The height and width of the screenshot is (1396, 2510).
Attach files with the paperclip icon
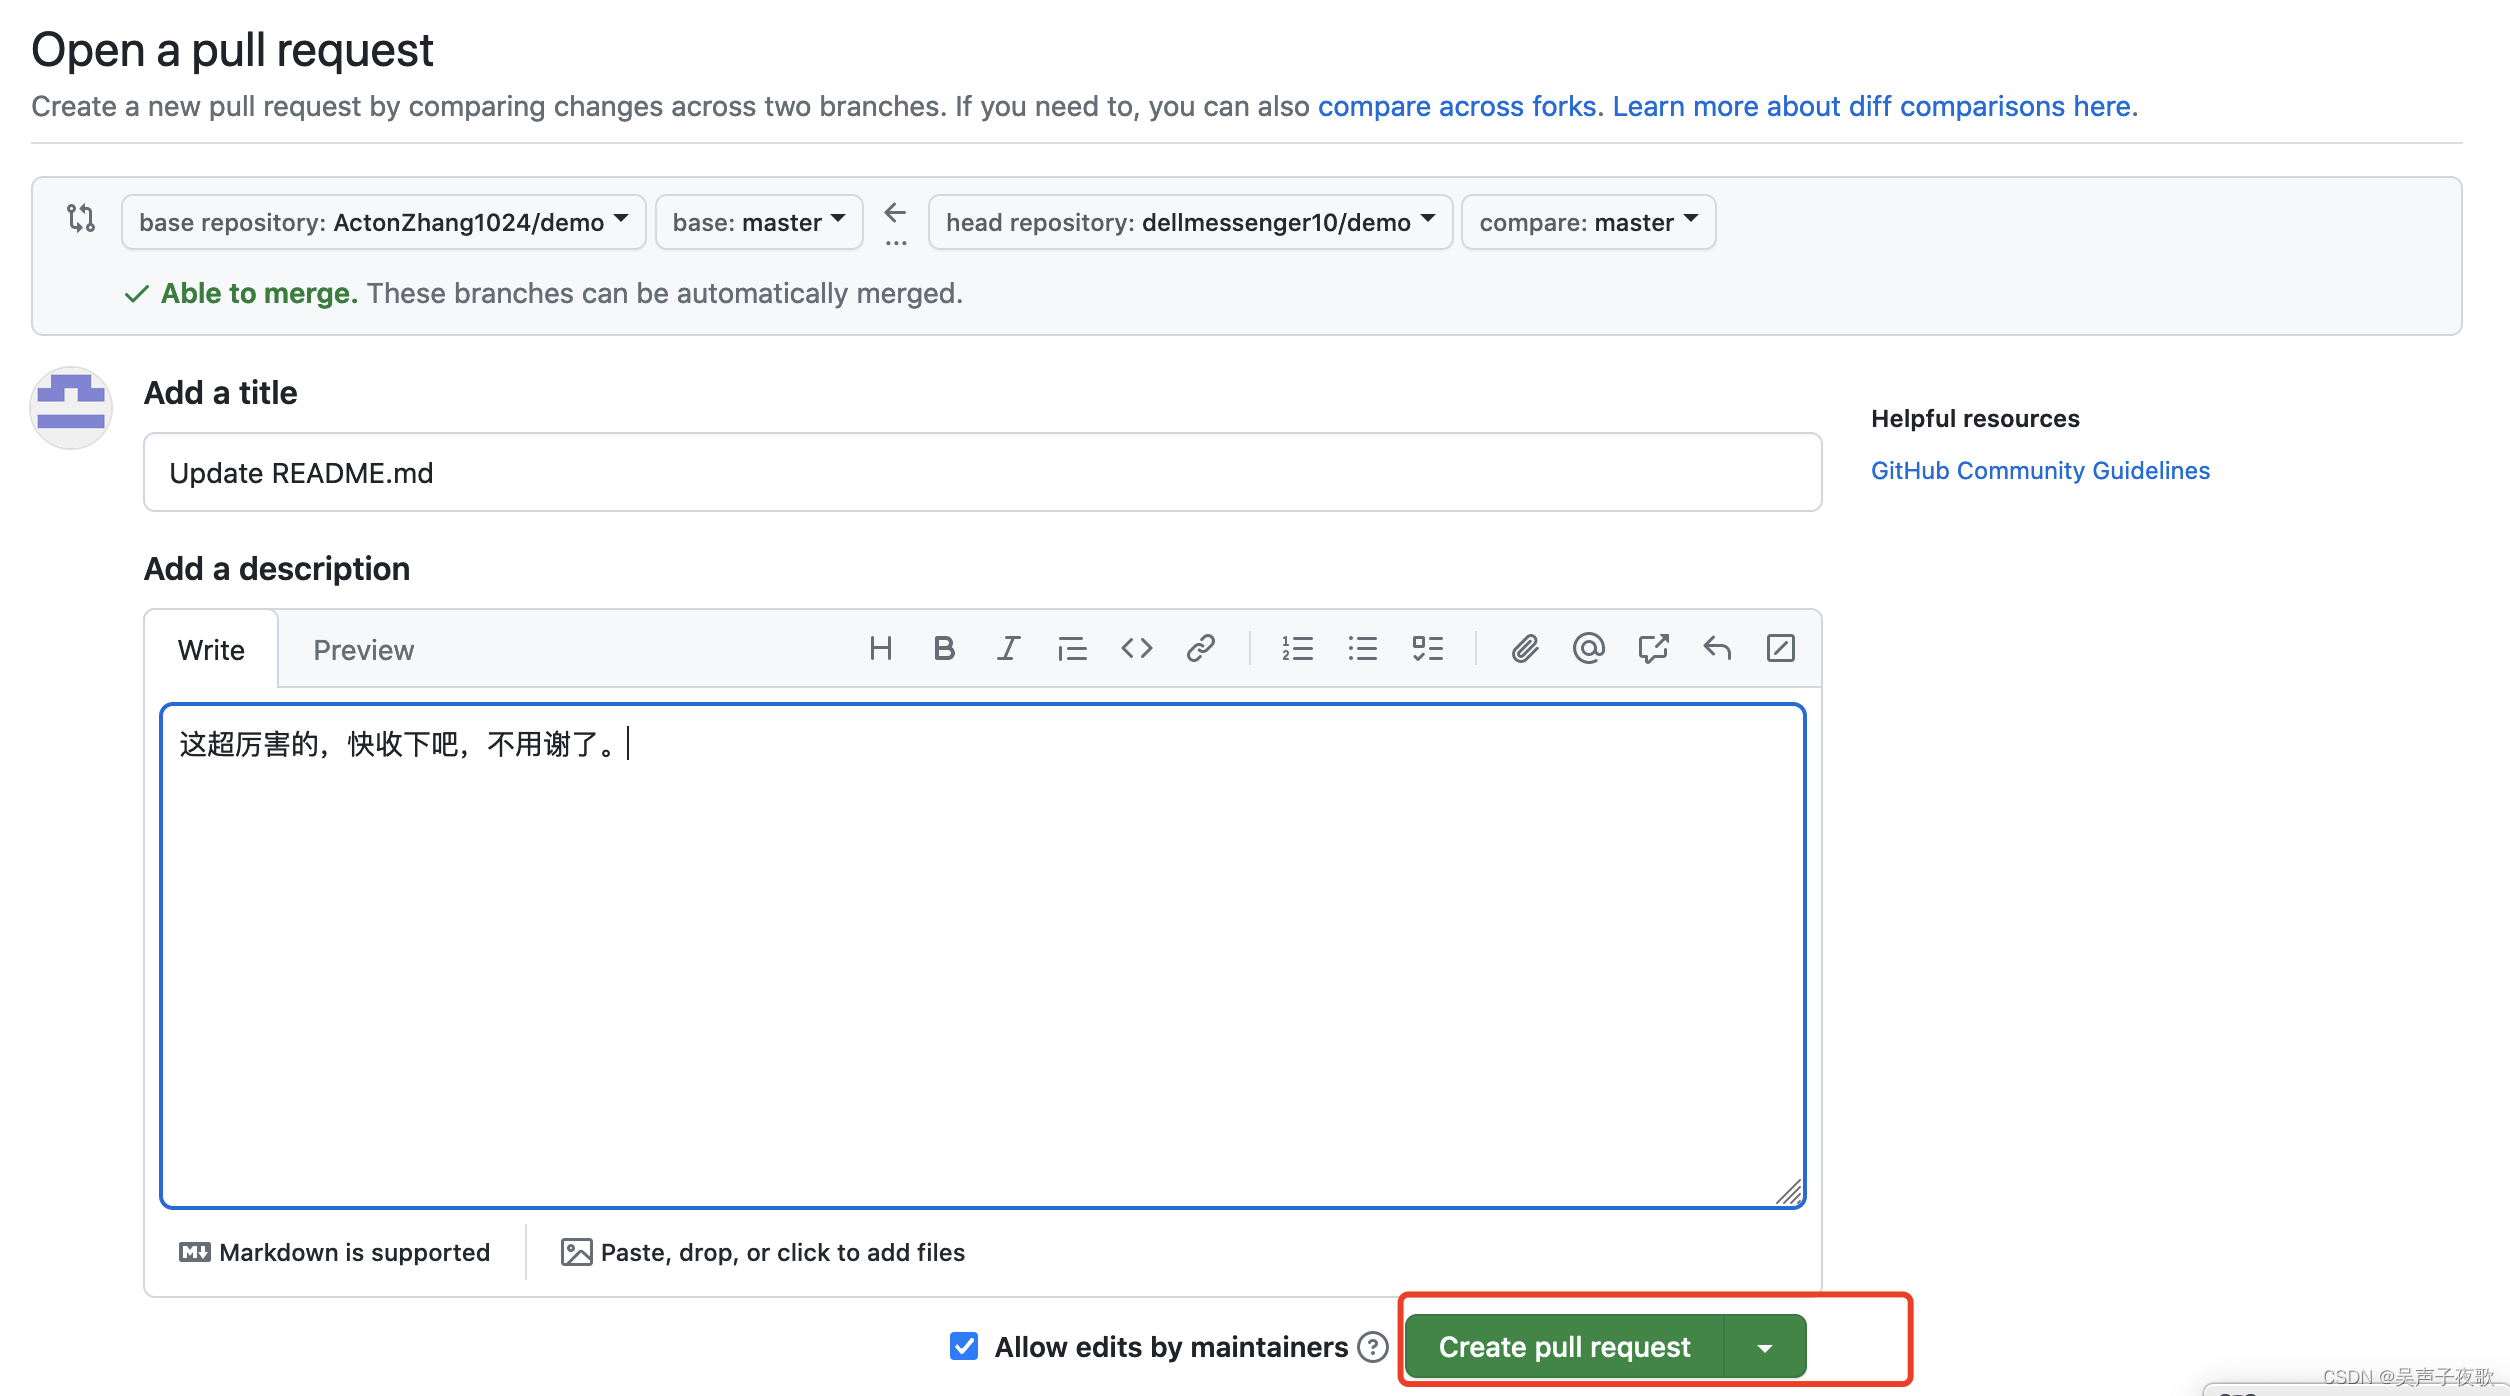click(x=1524, y=649)
